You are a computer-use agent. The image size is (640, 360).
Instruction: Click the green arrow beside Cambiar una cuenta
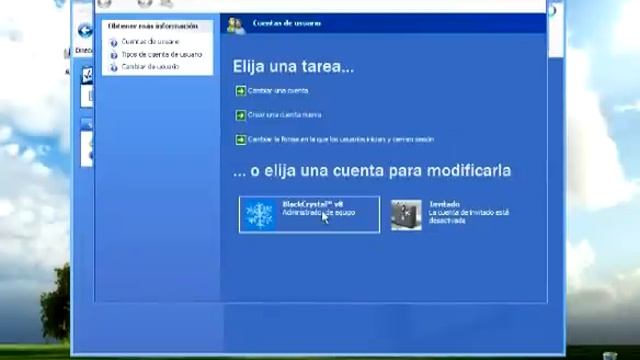pyautogui.click(x=241, y=91)
